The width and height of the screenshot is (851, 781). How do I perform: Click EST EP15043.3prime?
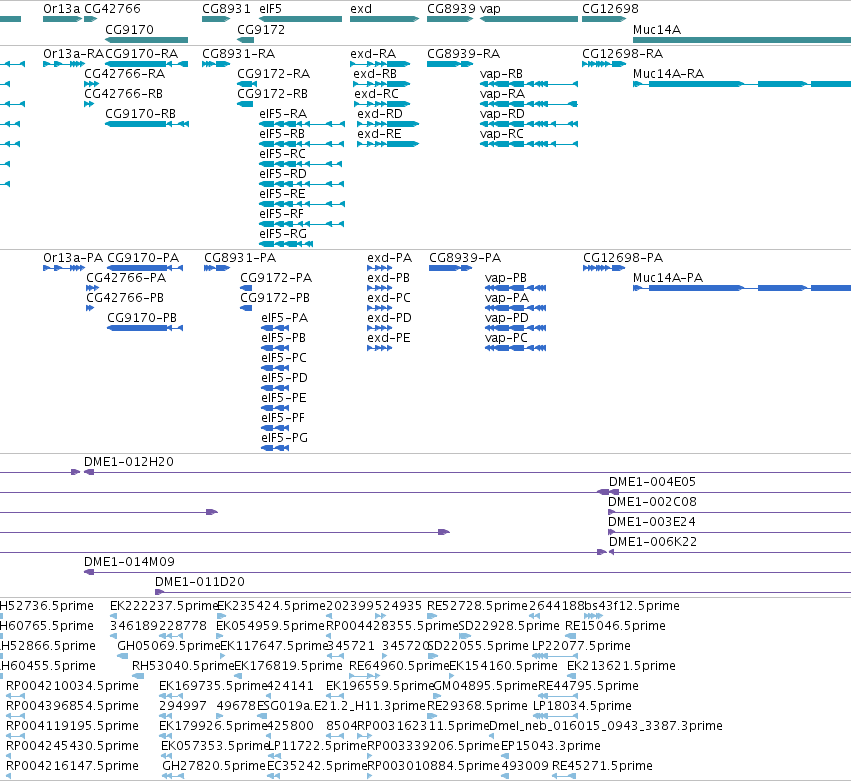click(x=505, y=756)
